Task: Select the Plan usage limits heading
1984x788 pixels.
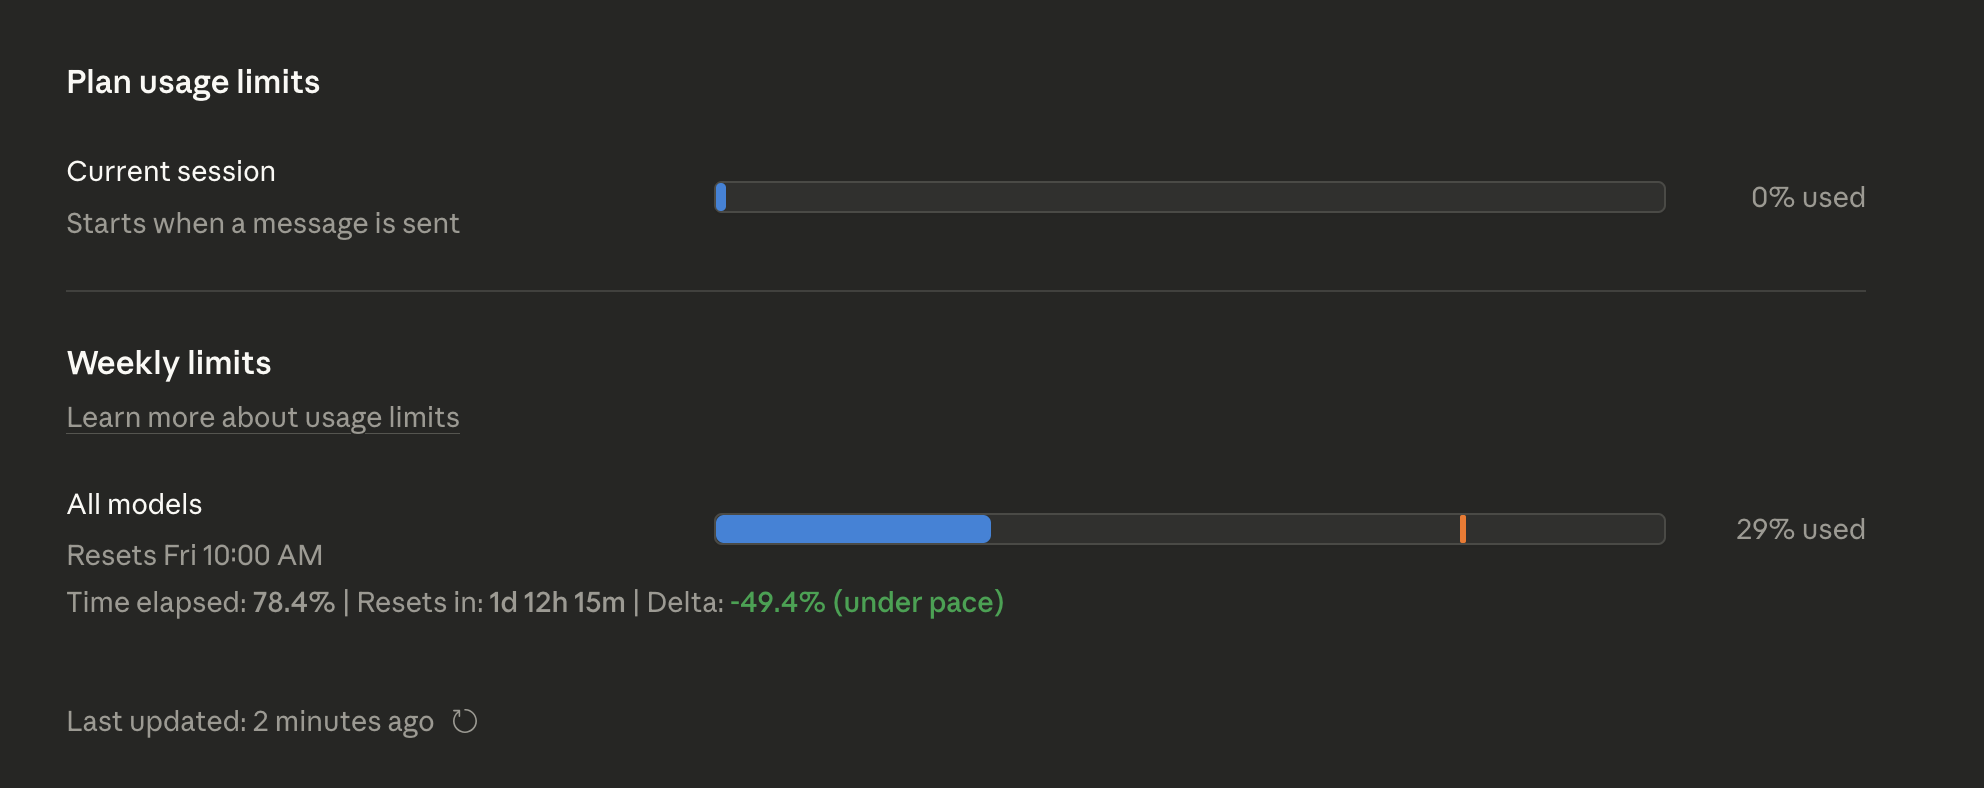Action: 193,82
